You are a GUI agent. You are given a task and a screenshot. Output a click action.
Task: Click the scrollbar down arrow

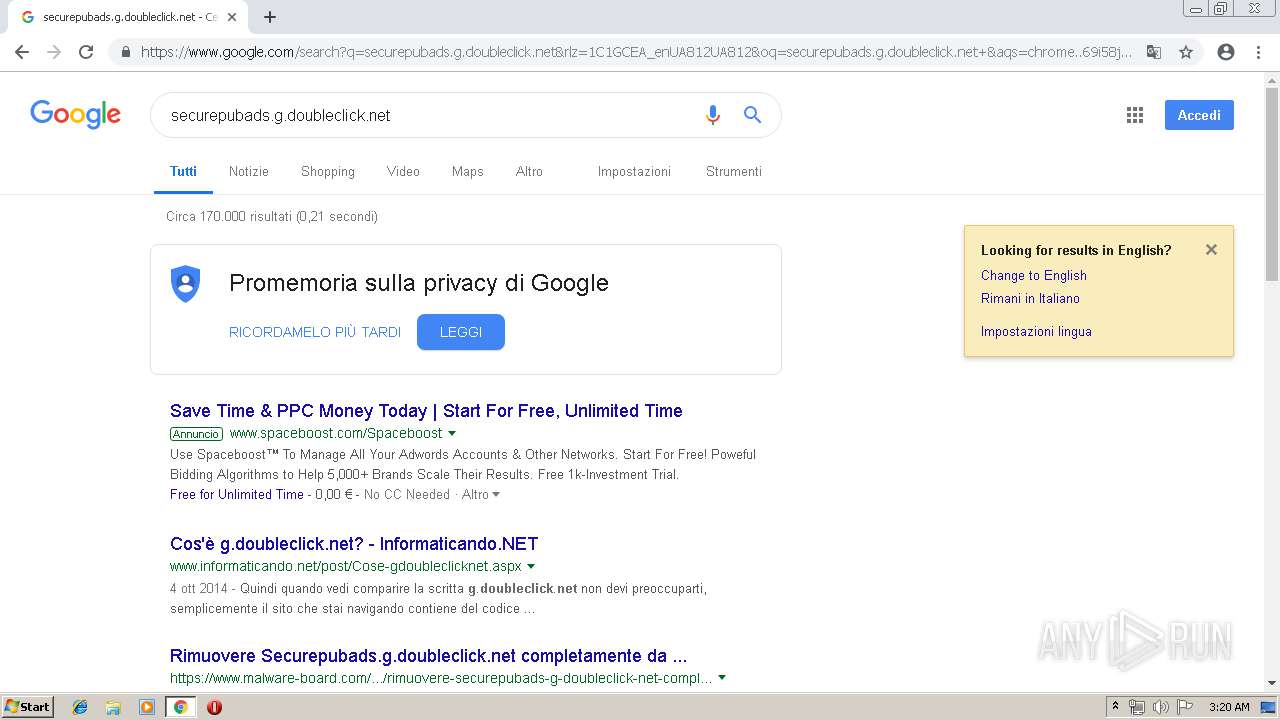pyautogui.click(x=1272, y=684)
